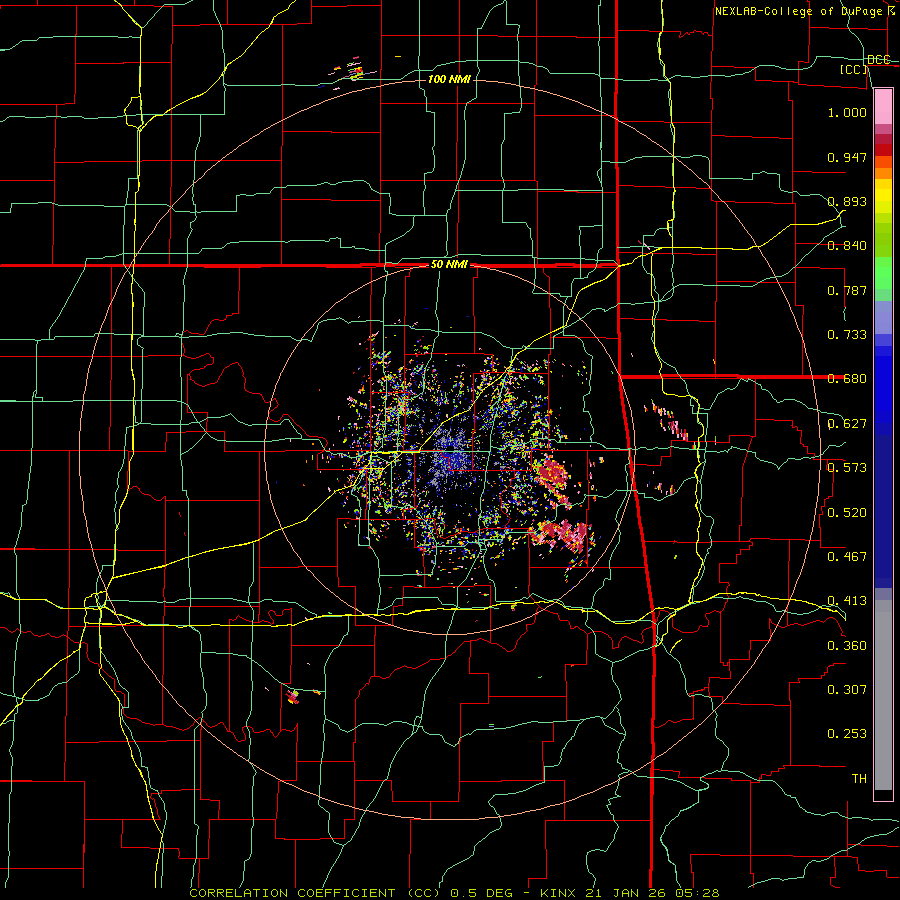Click the KINX 21 JAN 26 05:28 timestamp

click(x=630, y=893)
